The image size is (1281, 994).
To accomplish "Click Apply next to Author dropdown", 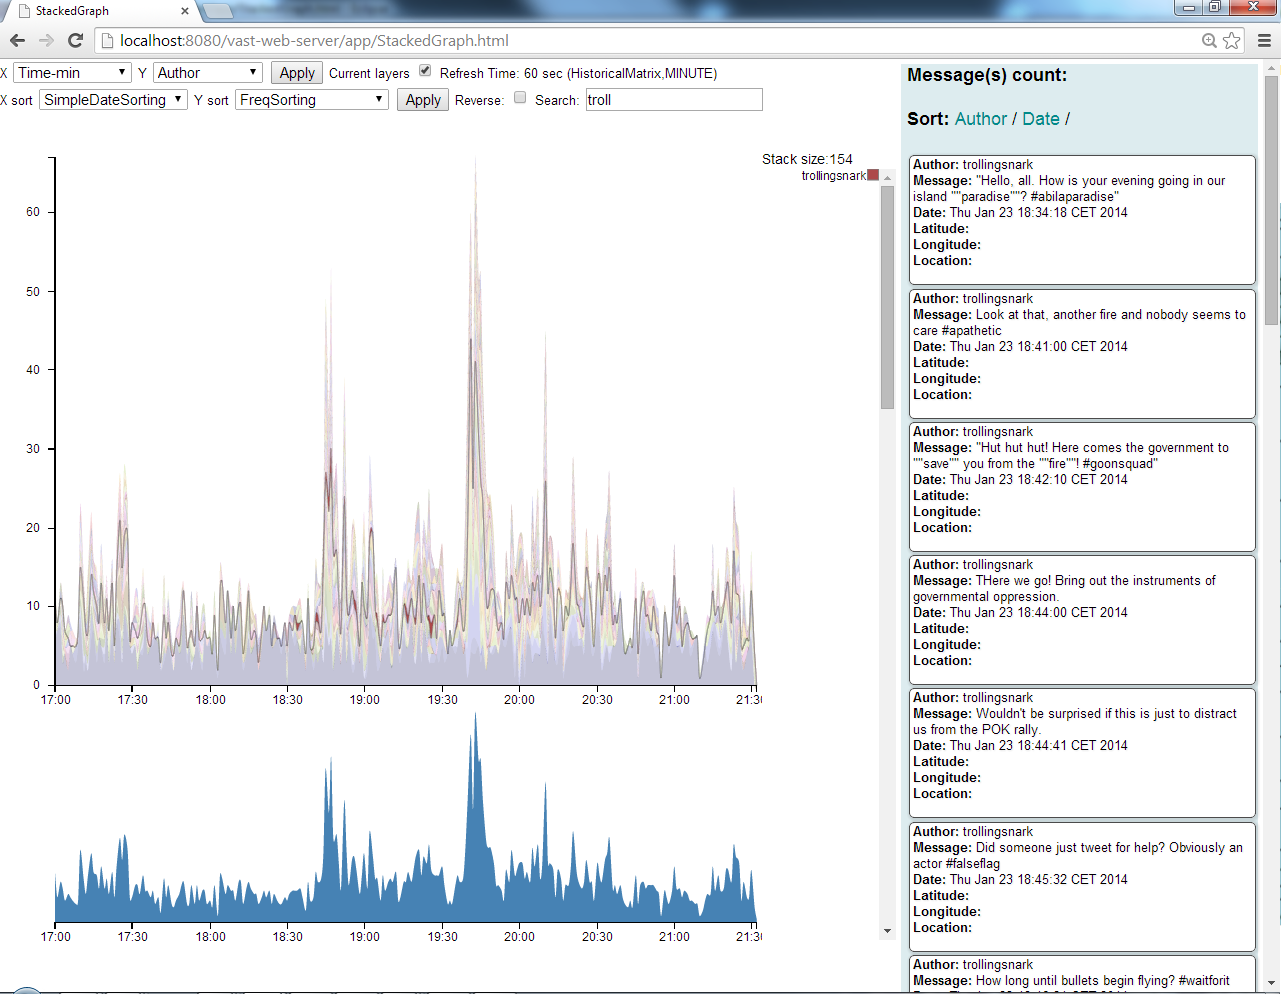I will [x=297, y=73].
